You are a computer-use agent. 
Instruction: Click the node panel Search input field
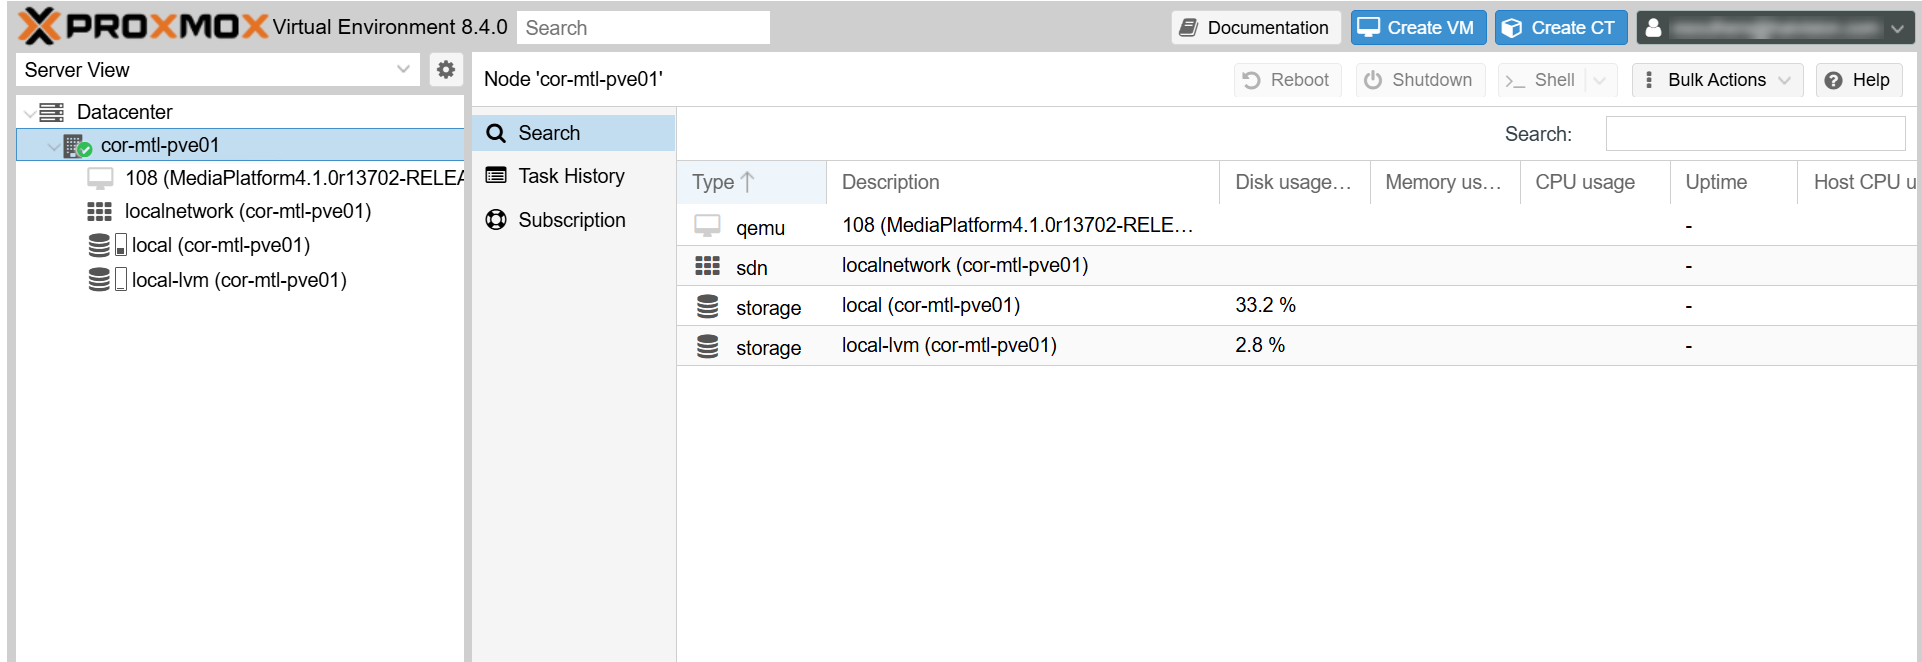pyautogui.click(x=1754, y=134)
